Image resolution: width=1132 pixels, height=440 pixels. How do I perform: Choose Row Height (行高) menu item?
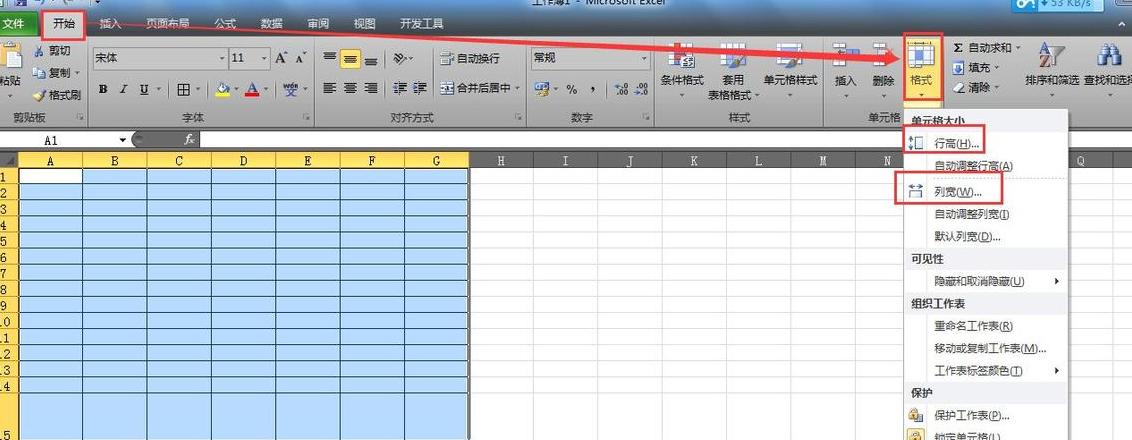(985, 144)
